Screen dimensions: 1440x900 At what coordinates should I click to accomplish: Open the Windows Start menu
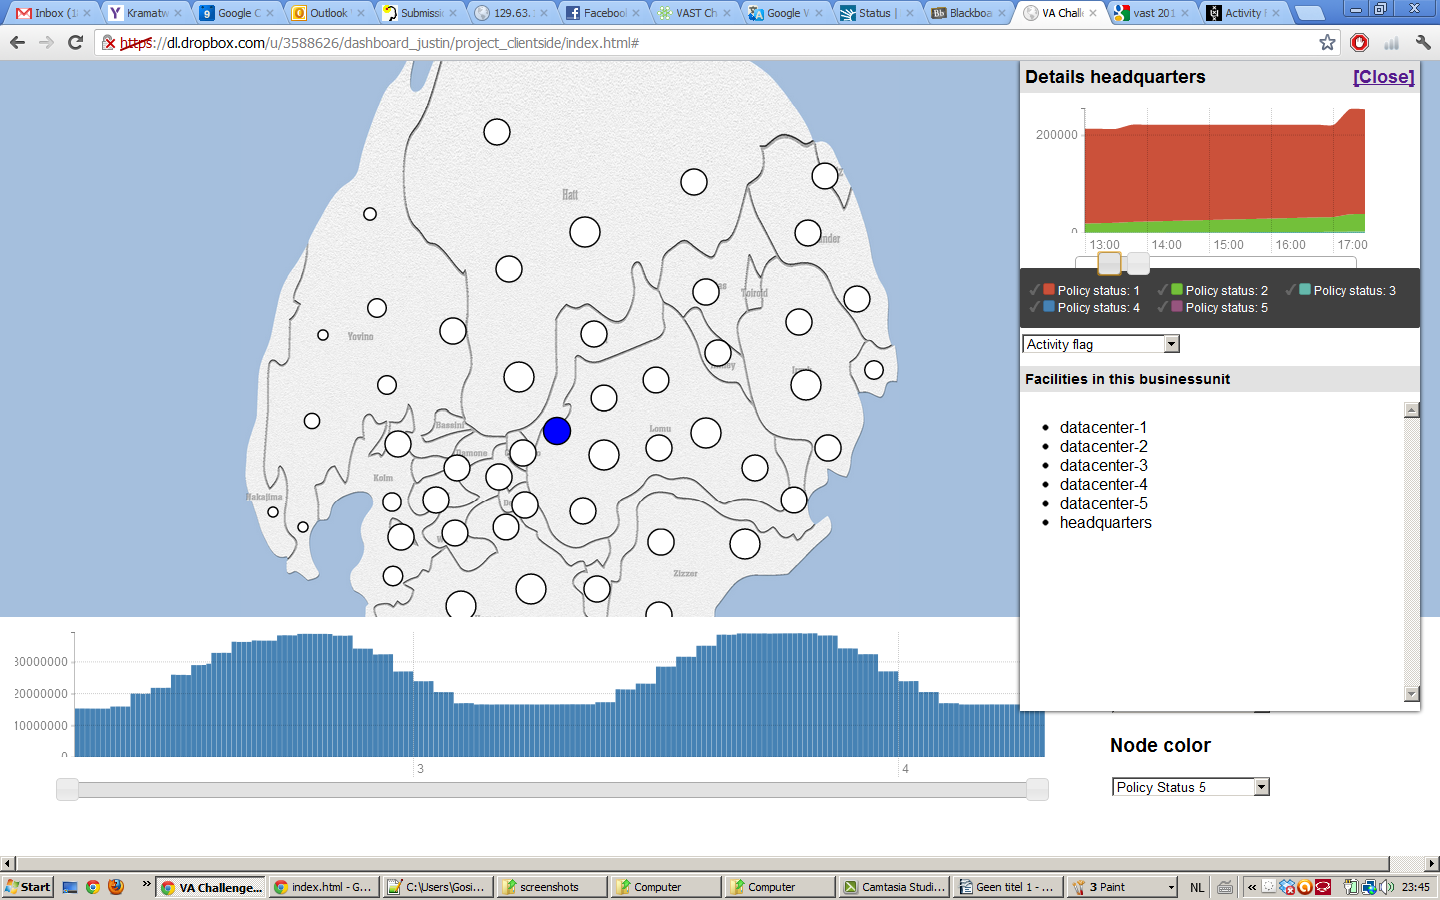(28, 887)
